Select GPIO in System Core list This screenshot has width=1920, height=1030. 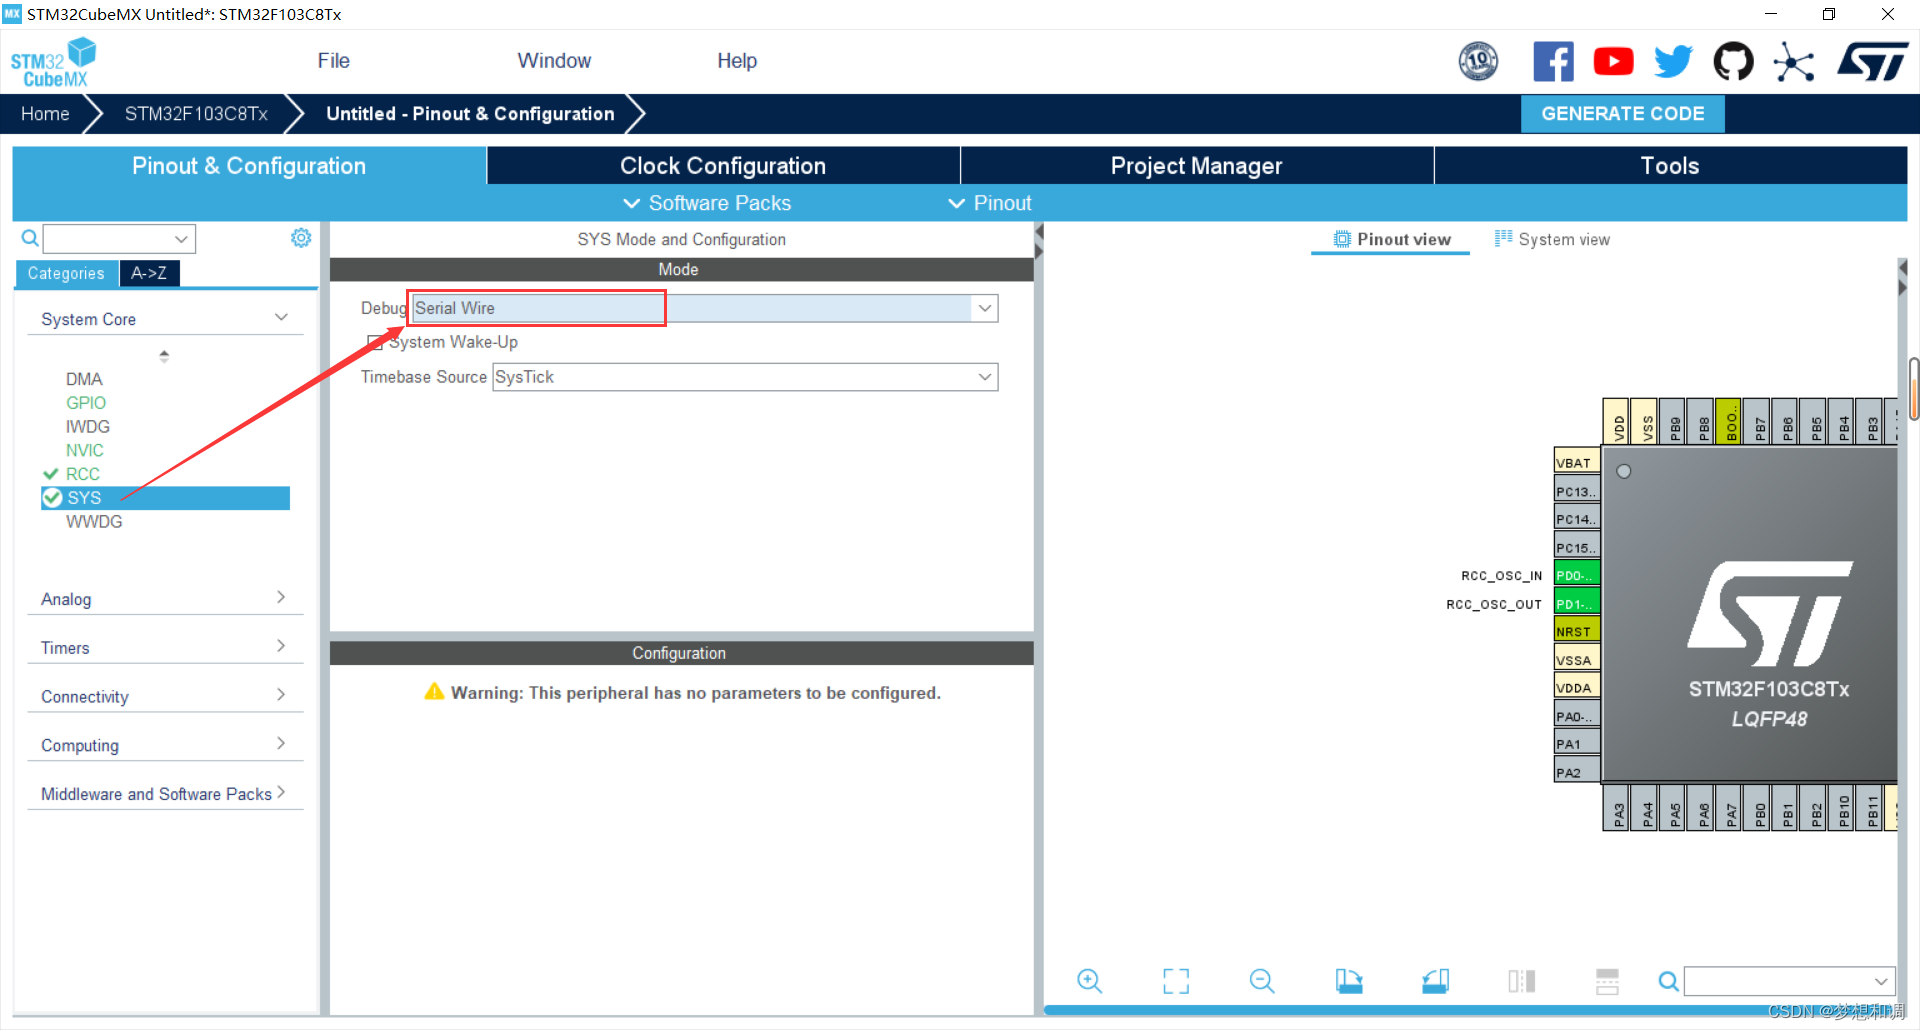(86, 403)
